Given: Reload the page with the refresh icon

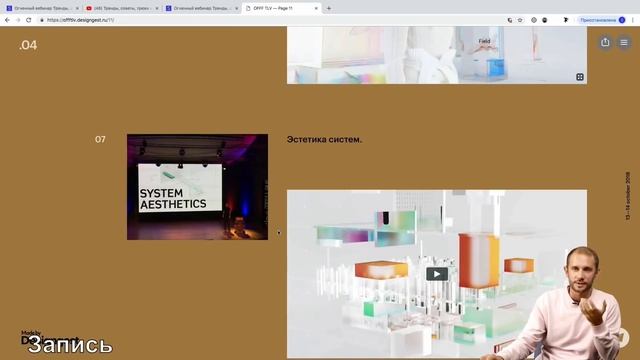Looking at the screenshot, I should click(29, 20).
